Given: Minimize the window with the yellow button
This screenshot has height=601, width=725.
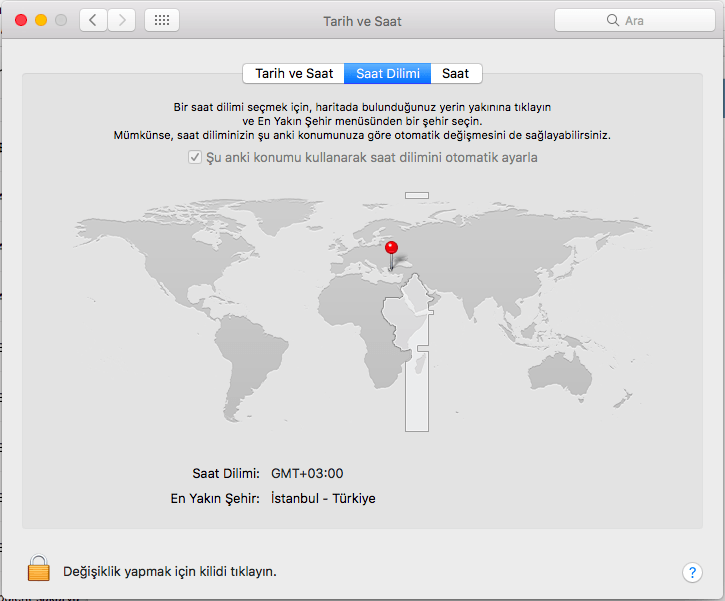Looking at the screenshot, I should (x=41, y=20).
